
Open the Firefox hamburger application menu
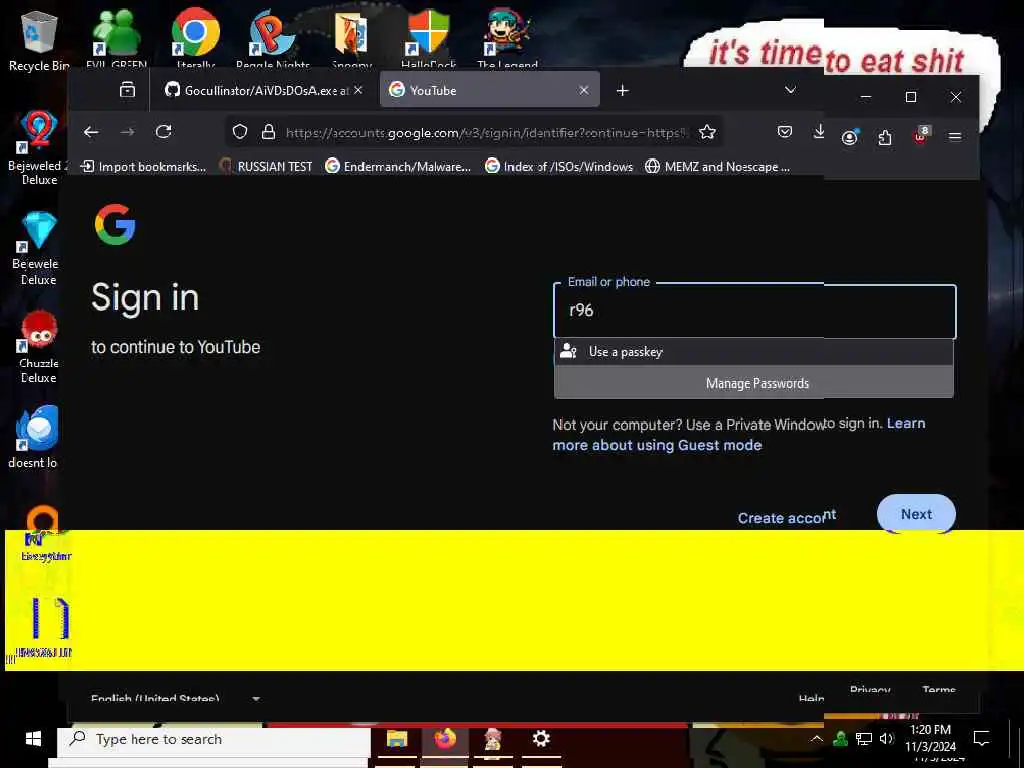(x=955, y=136)
